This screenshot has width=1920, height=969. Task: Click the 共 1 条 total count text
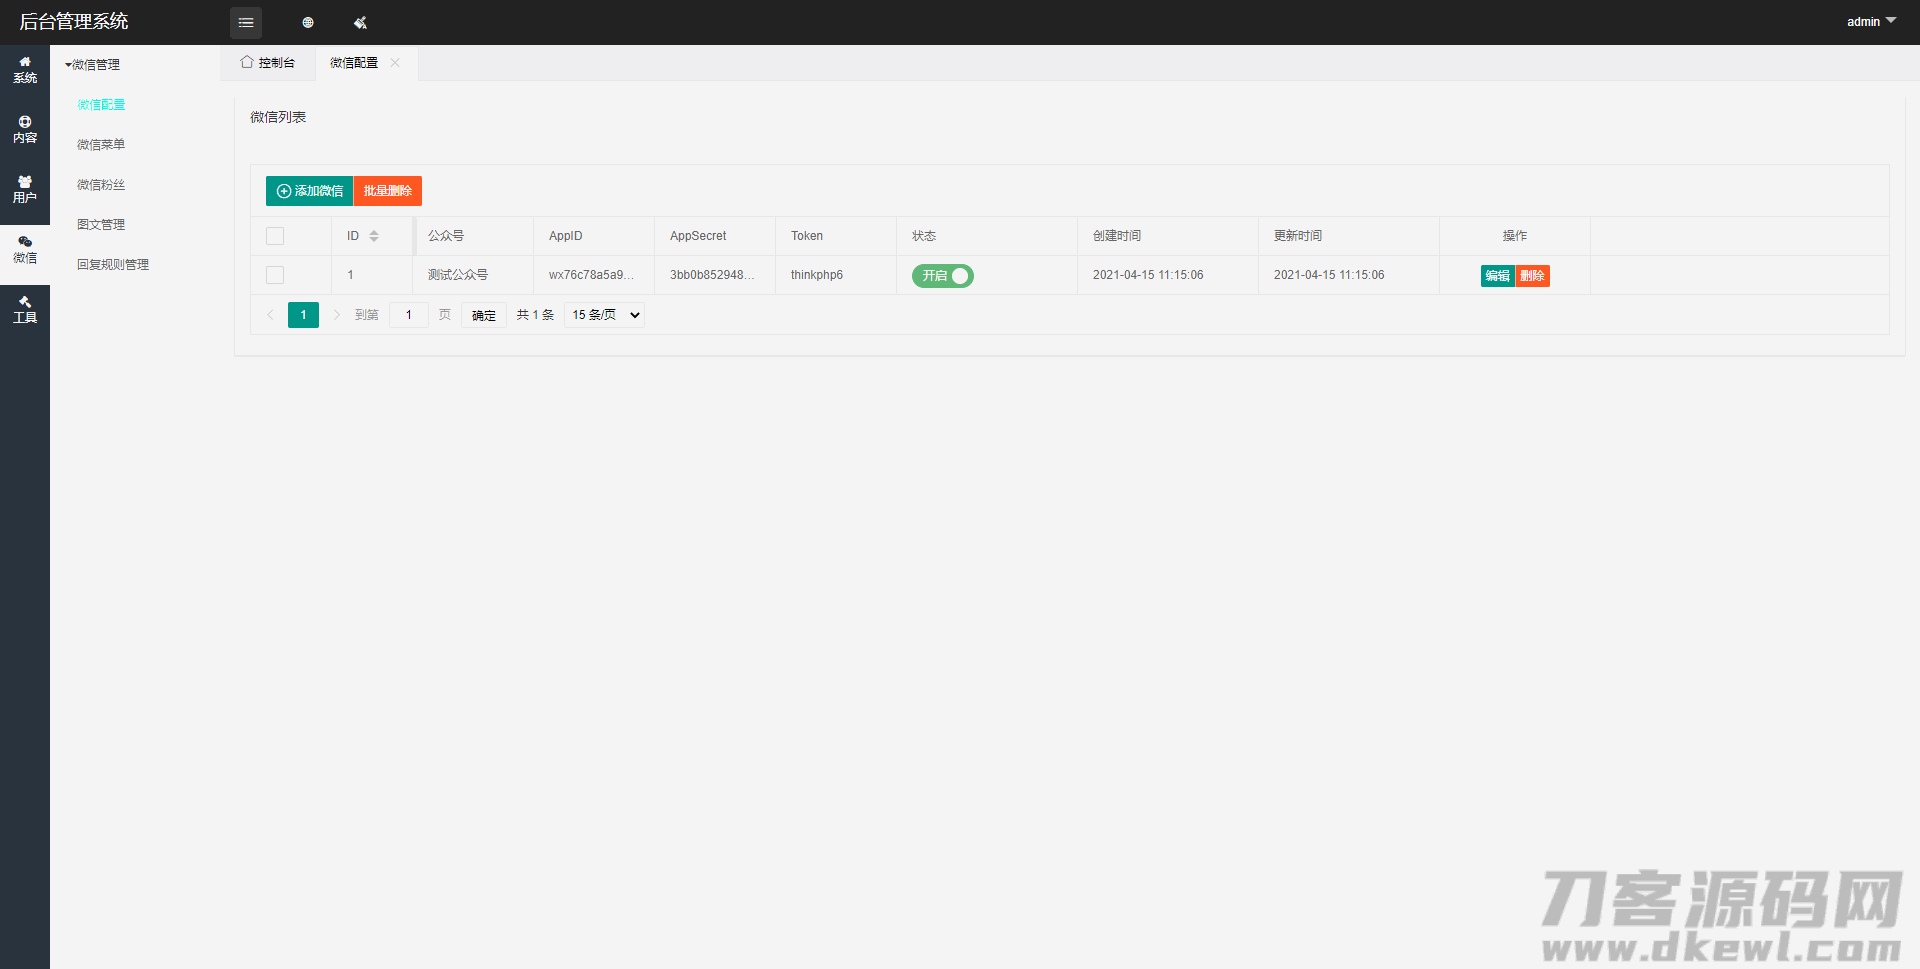[x=535, y=315]
